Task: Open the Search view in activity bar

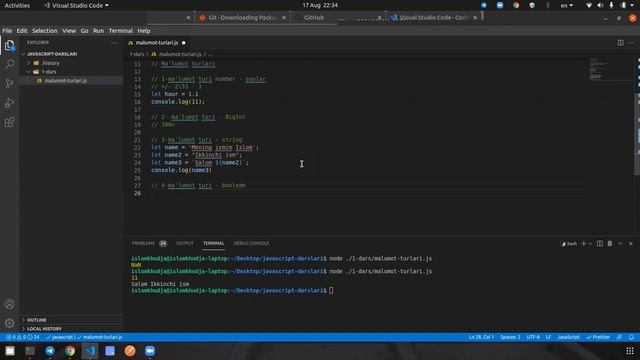Action: tap(9, 64)
